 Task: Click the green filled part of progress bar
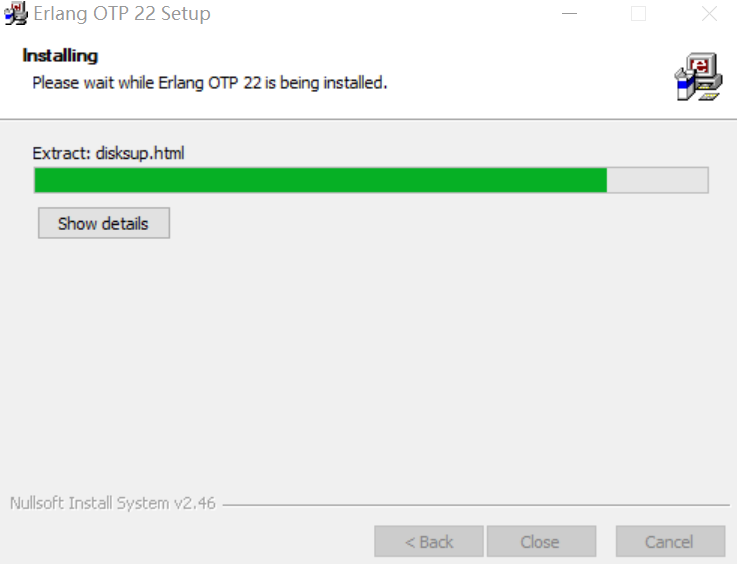[x=321, y=180]
